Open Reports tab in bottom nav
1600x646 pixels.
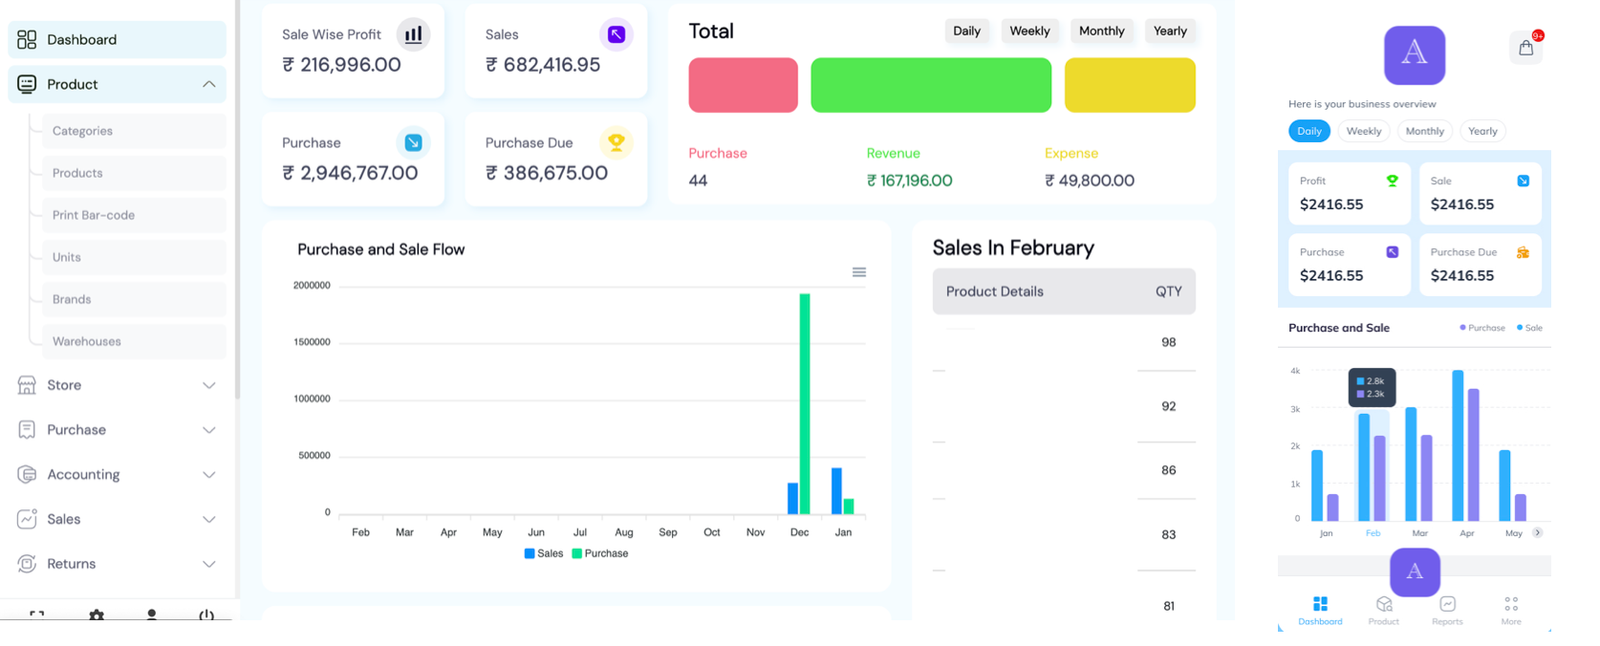point(1447,610)
